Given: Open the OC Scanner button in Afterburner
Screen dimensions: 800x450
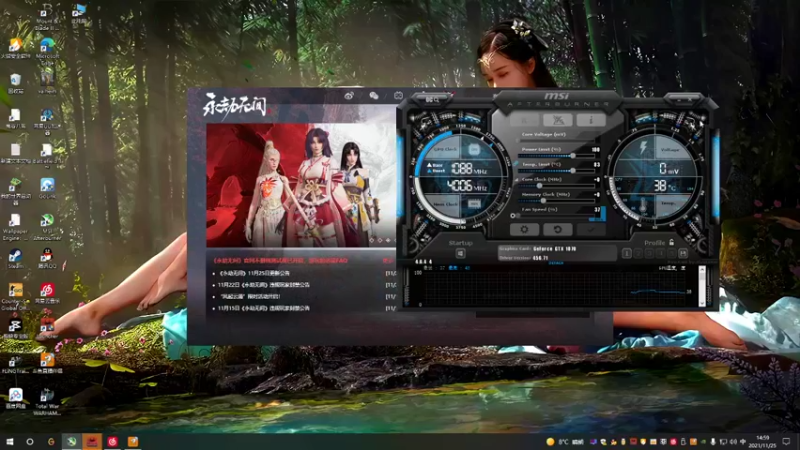Looking at the screenshot, I should pos(557,120).
